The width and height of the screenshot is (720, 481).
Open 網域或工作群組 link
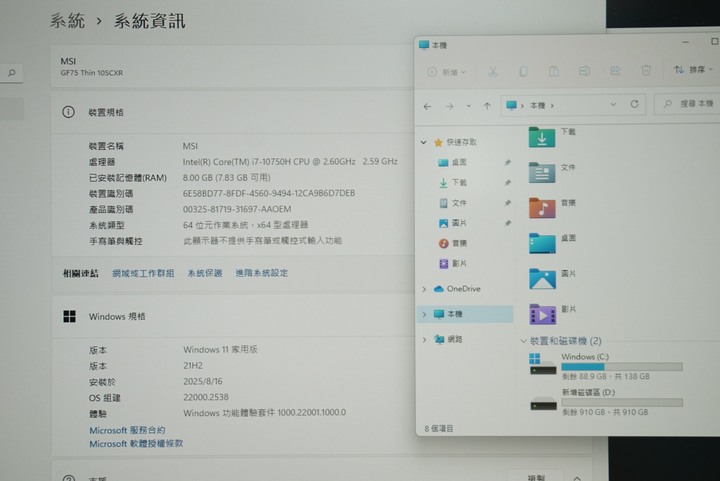coord(143,273)
